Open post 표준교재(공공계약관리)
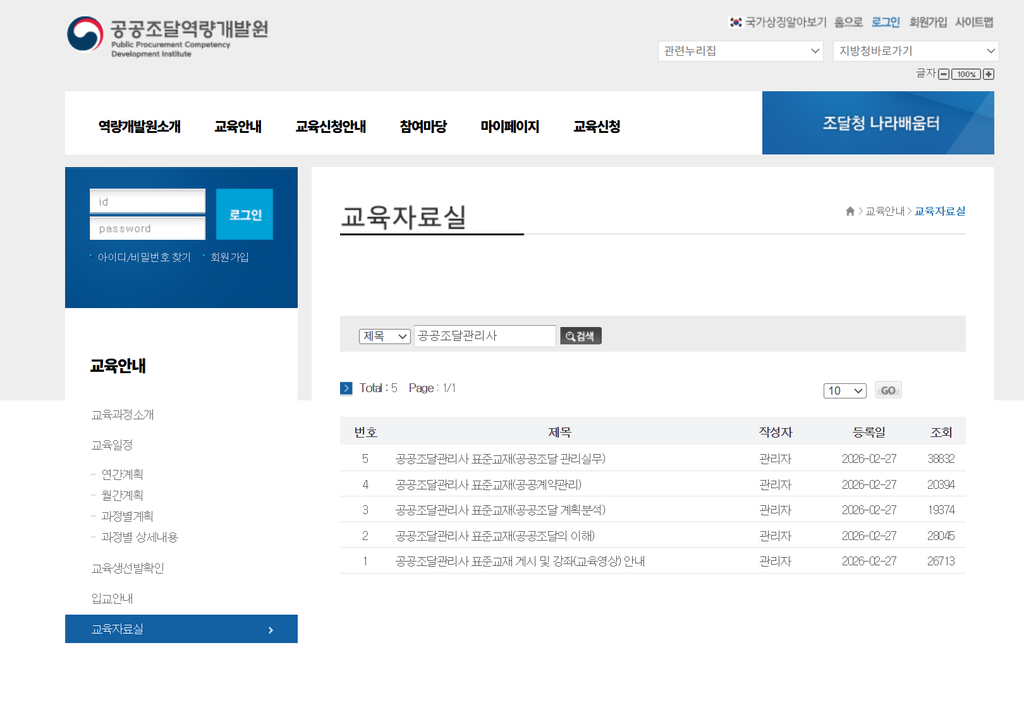Viewport: 1024px width, 716px height. point(488,485)
